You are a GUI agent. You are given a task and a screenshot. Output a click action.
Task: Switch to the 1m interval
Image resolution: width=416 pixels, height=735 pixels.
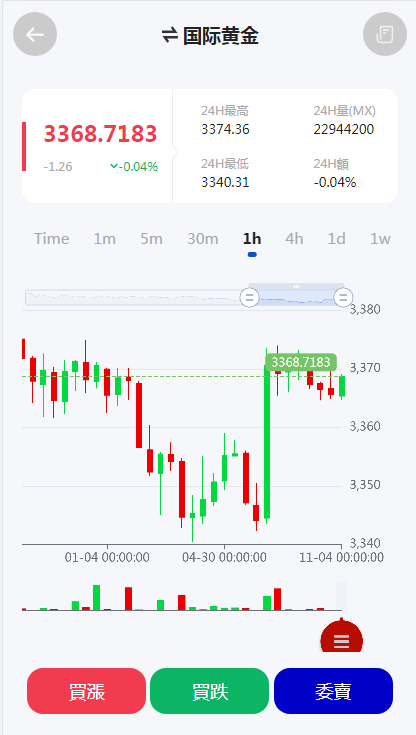click(104, 239)
